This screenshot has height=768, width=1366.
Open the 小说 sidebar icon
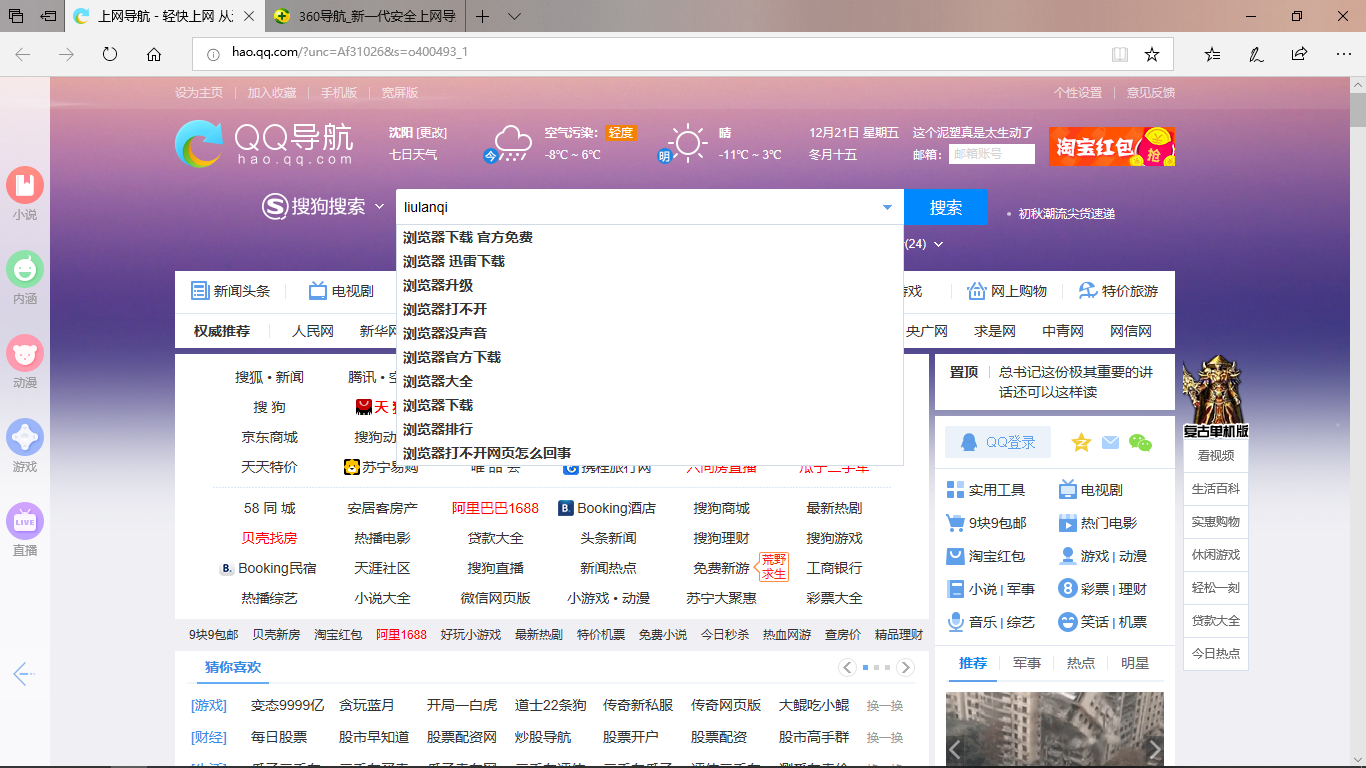click(x=25, y=185)
